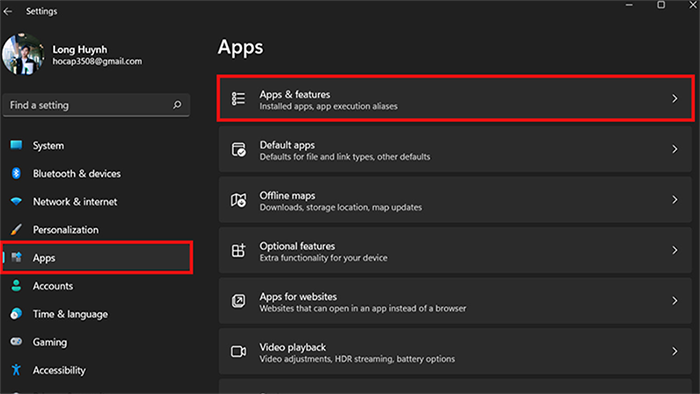Image resolution: width=700 pixels, height=394 pixels.
Task: Click 'Installed apps, app execution aliases' text
Action: 328,106
